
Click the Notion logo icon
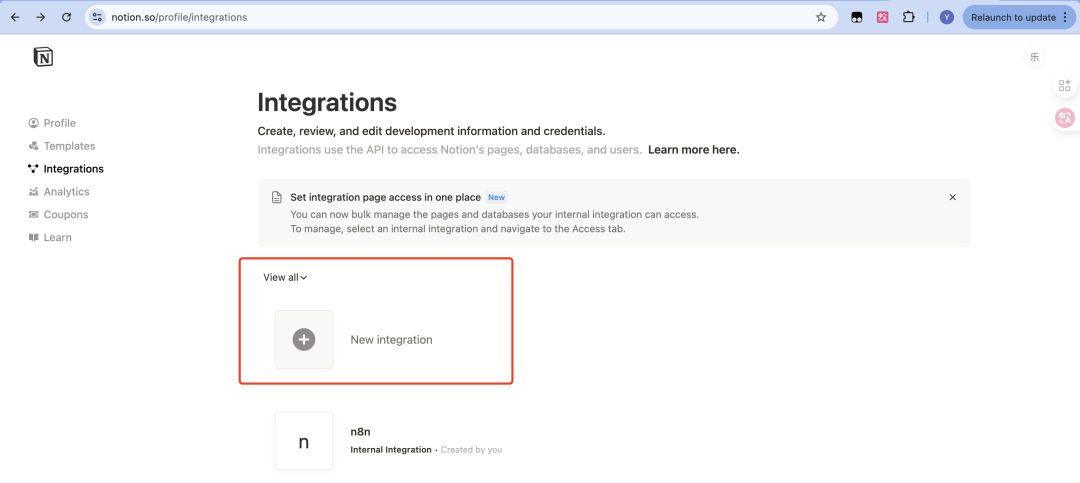tap(43, 56)
